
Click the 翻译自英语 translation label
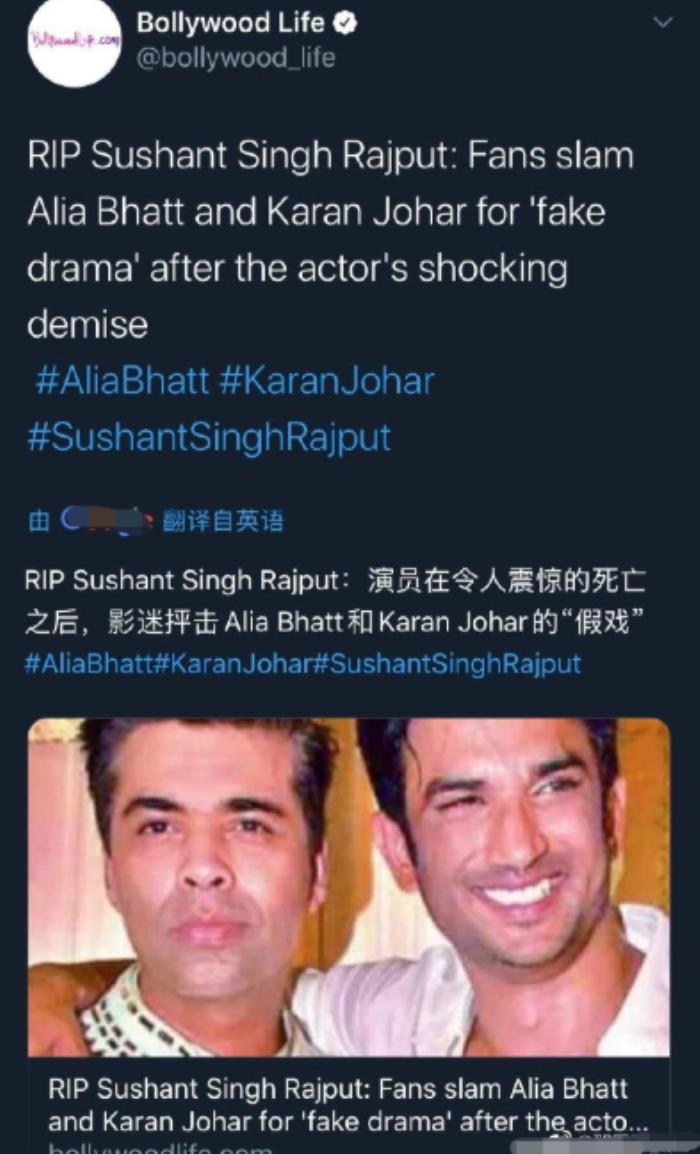click(222, 521)
